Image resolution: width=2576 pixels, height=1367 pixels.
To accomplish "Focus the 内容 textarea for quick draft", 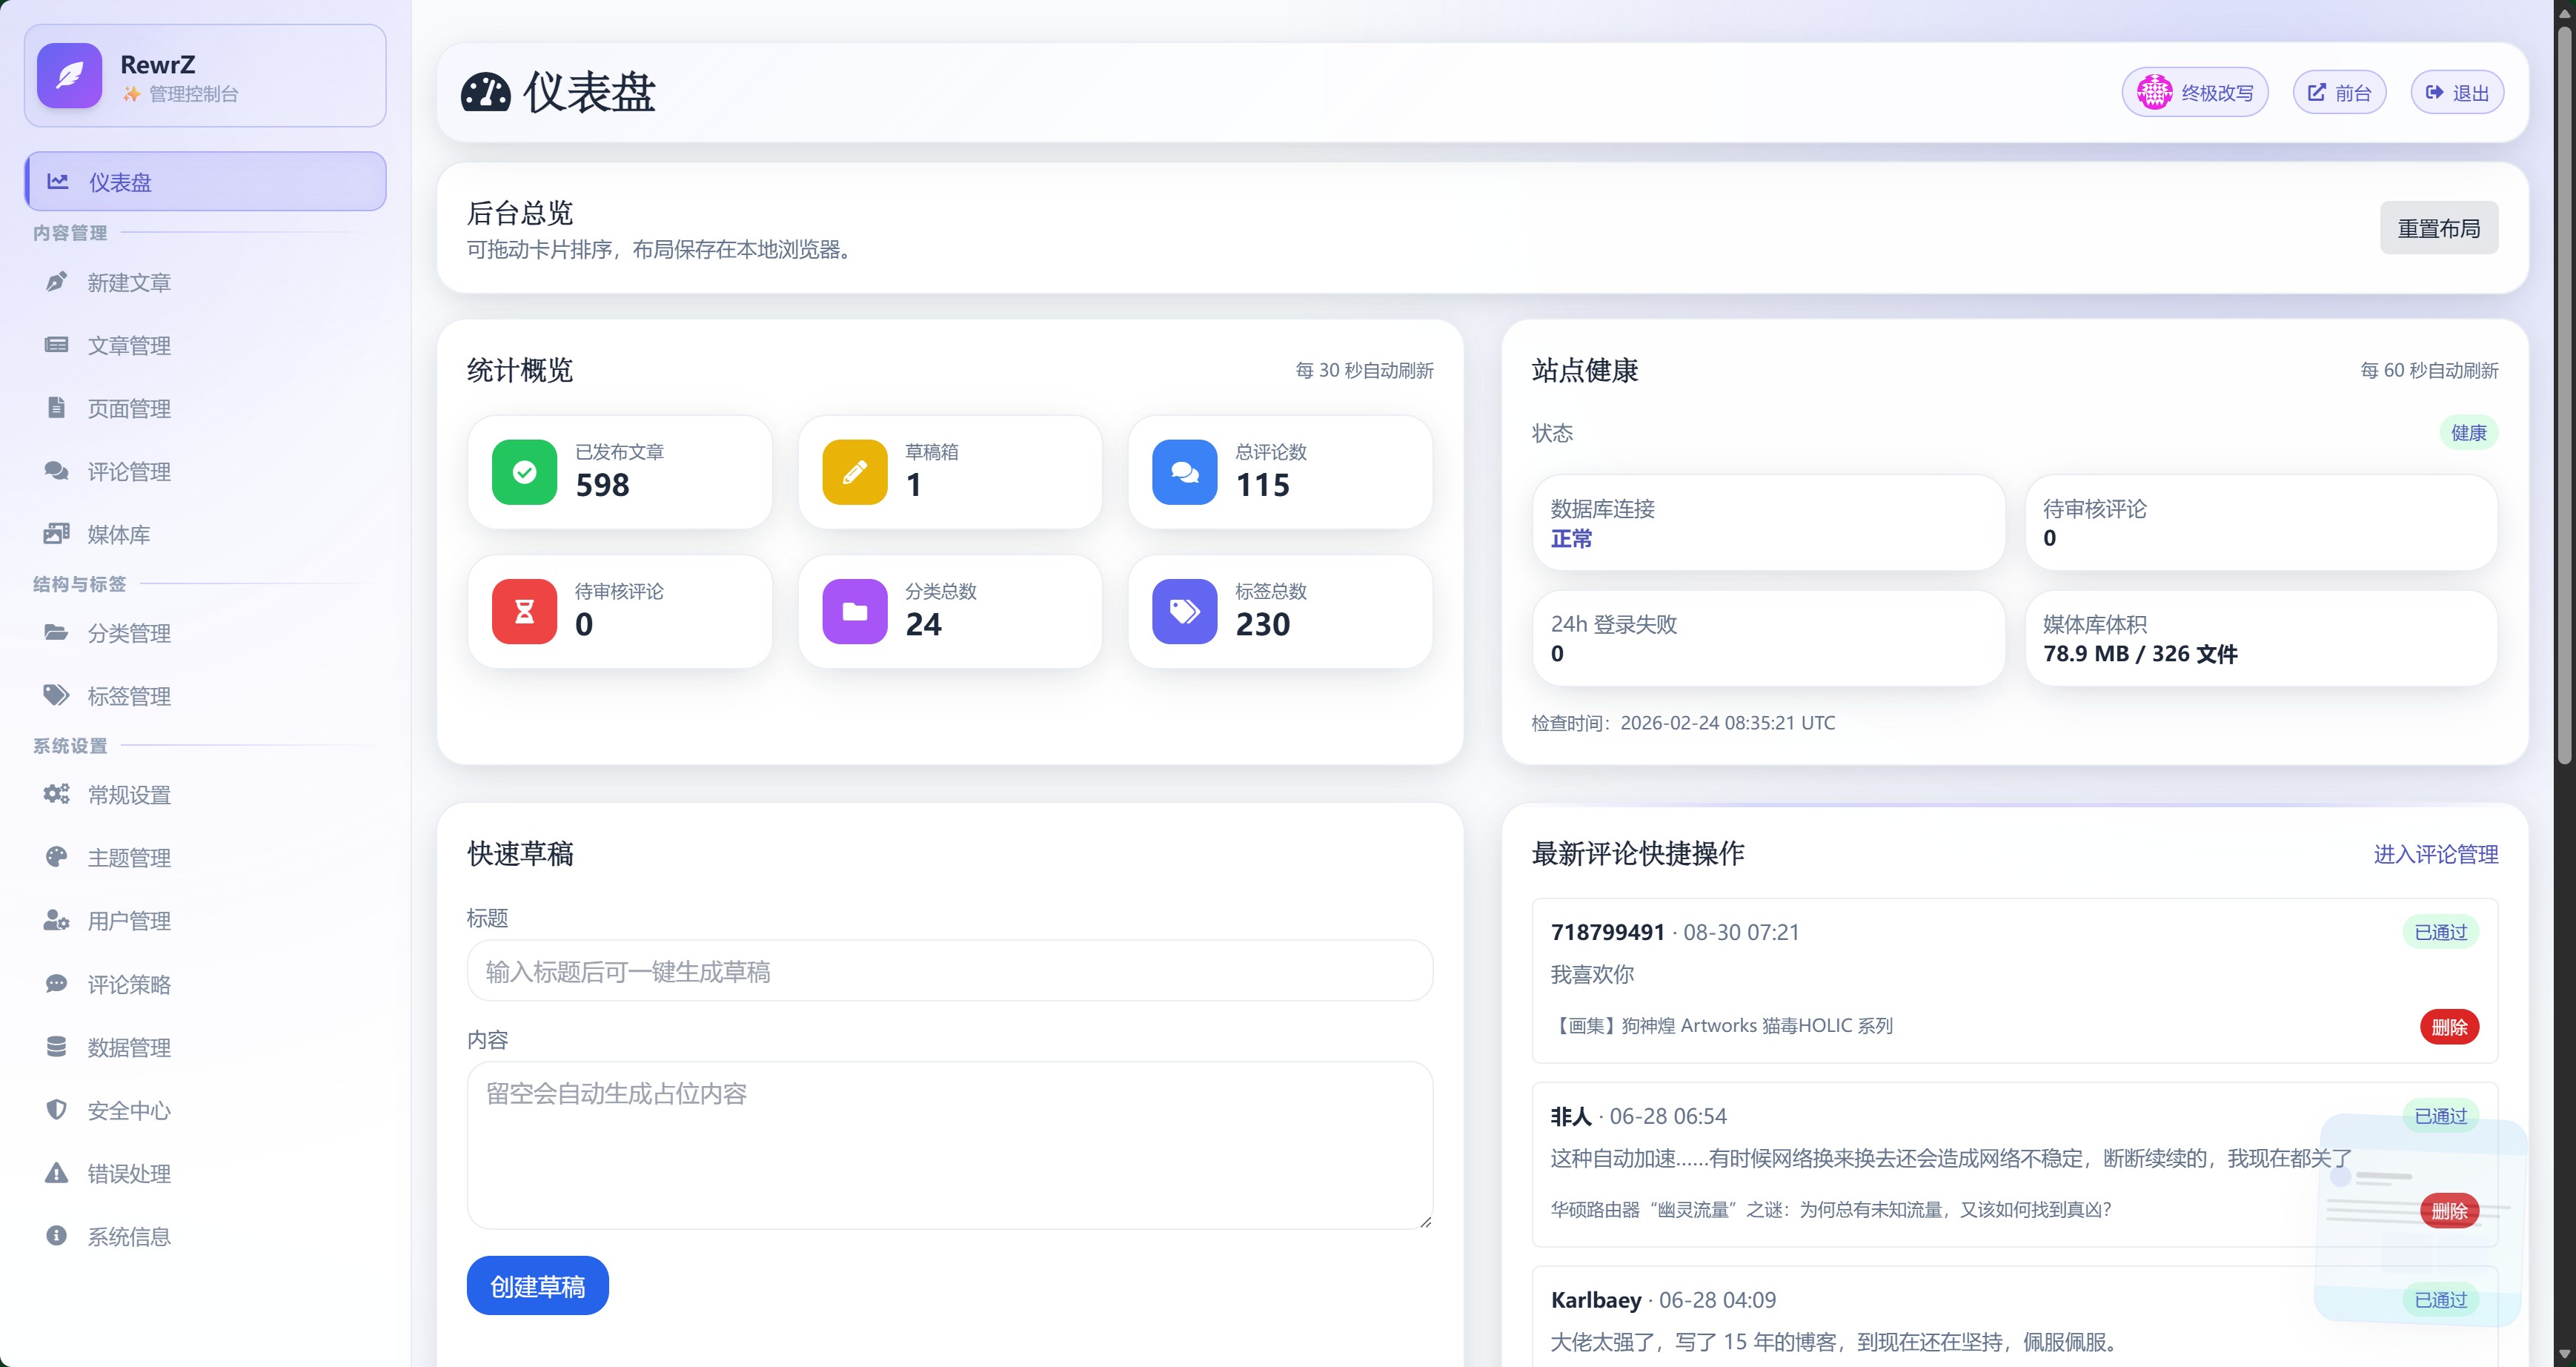I will (950, 1145).
